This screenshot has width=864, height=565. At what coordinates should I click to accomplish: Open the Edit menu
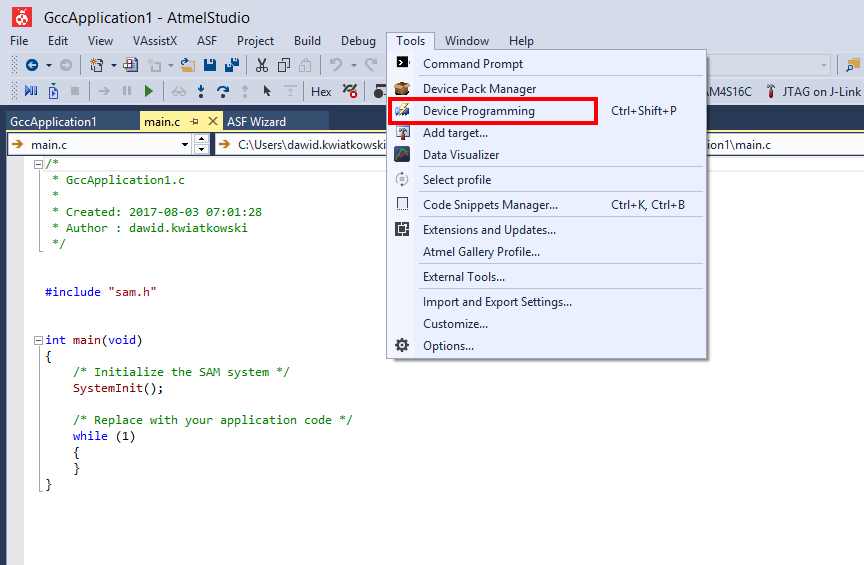point(58,41)
